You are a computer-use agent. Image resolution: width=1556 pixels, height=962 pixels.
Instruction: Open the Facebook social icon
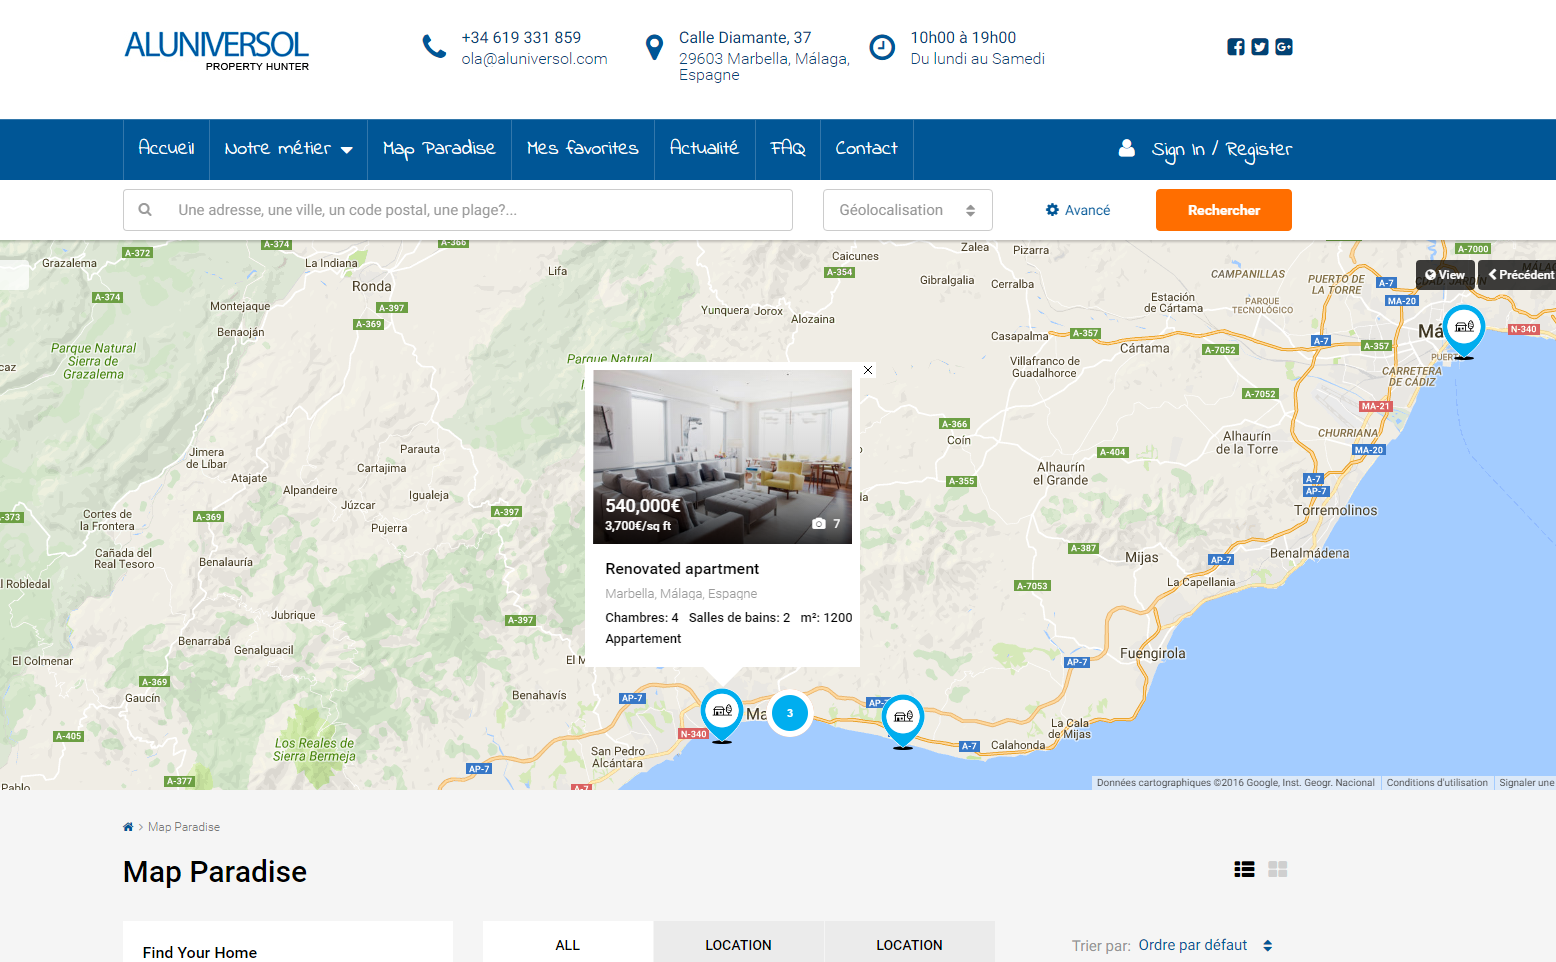(x=1236, y=47)
